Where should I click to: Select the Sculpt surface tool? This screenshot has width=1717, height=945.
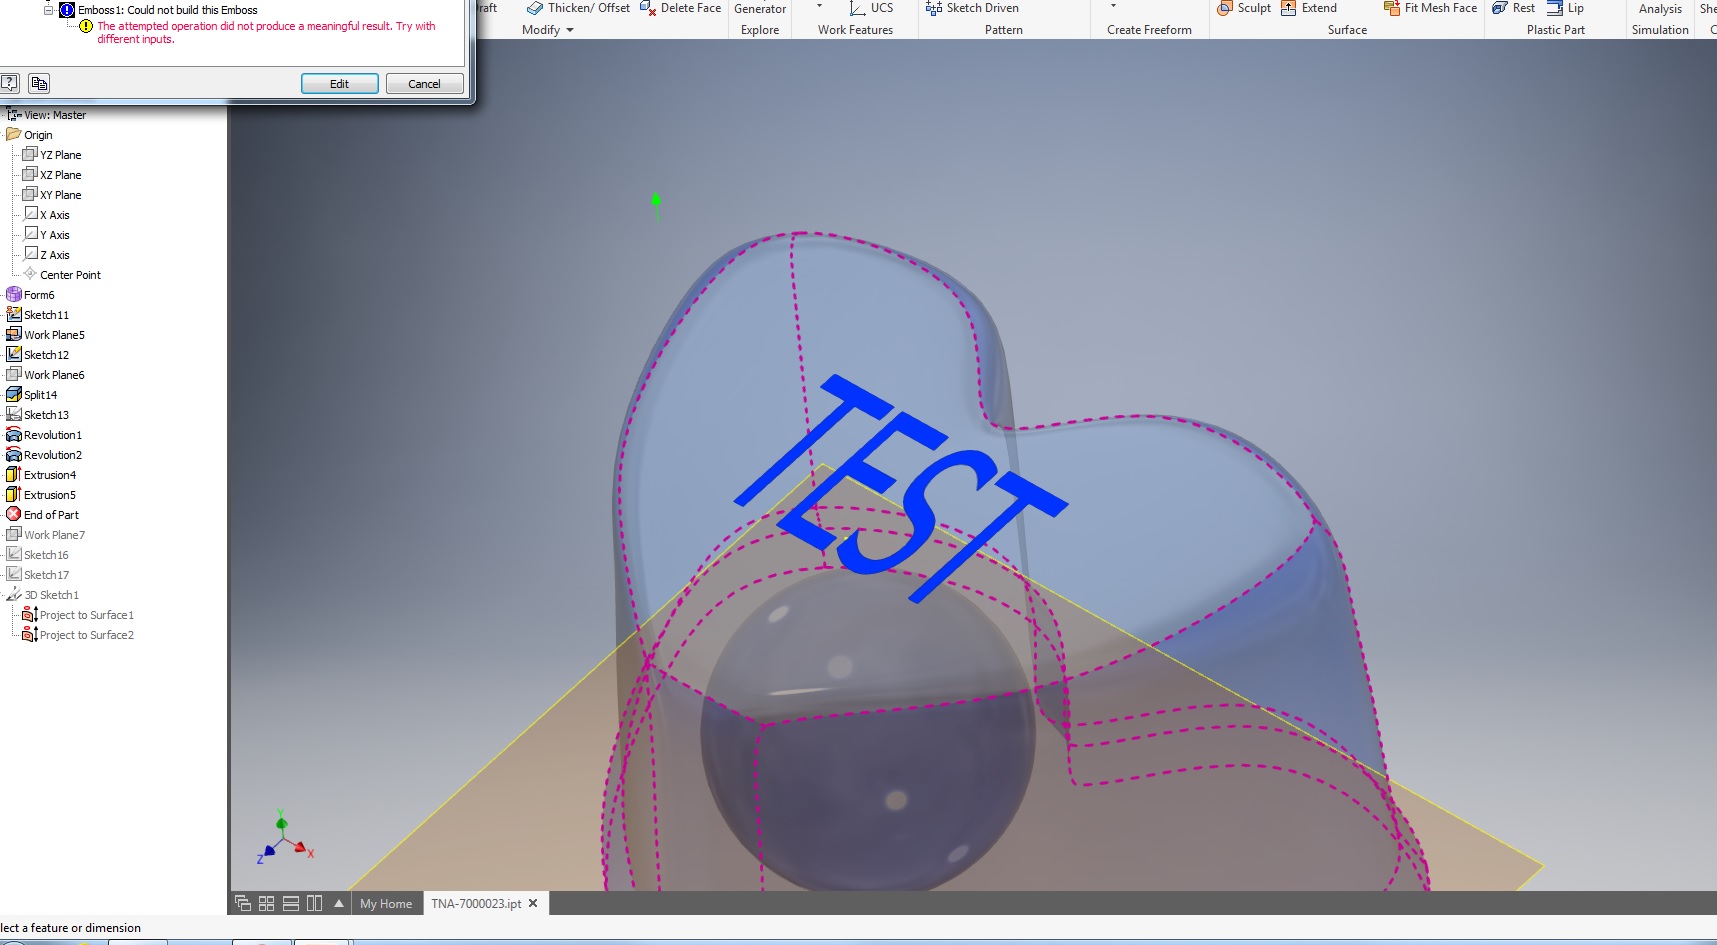tap(1243, 8)
